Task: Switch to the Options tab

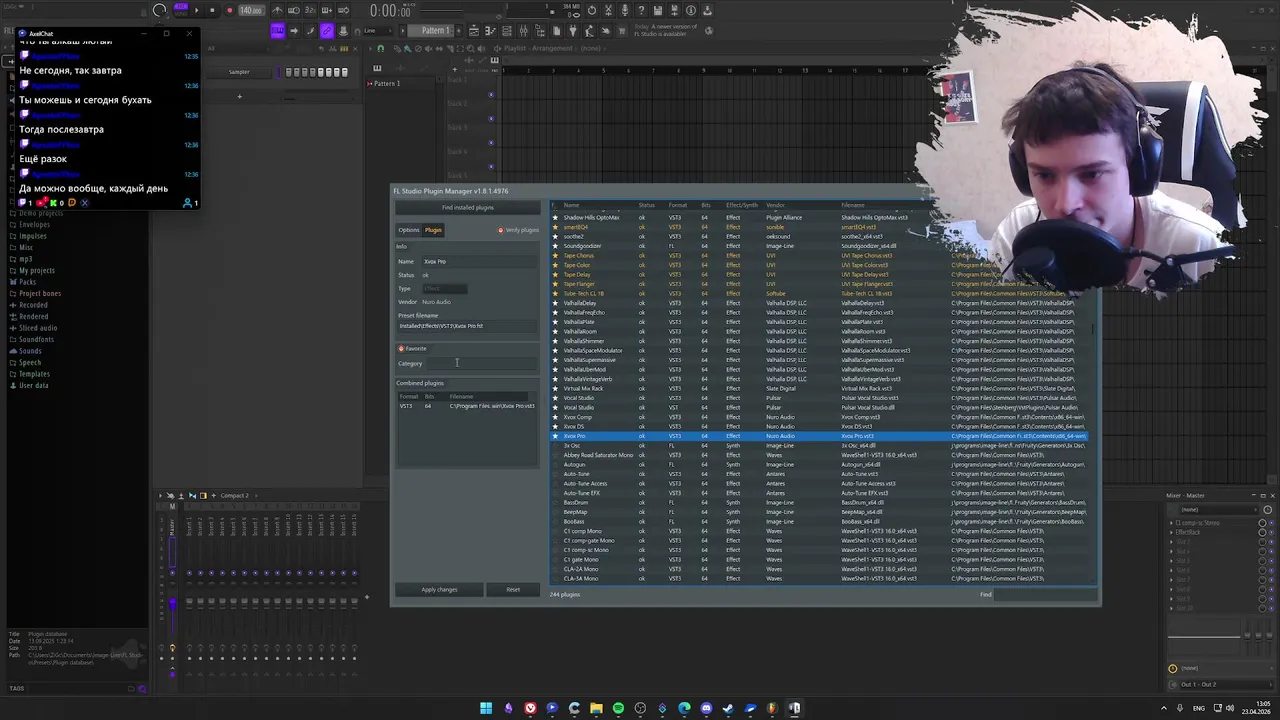Action: point(409,230)
